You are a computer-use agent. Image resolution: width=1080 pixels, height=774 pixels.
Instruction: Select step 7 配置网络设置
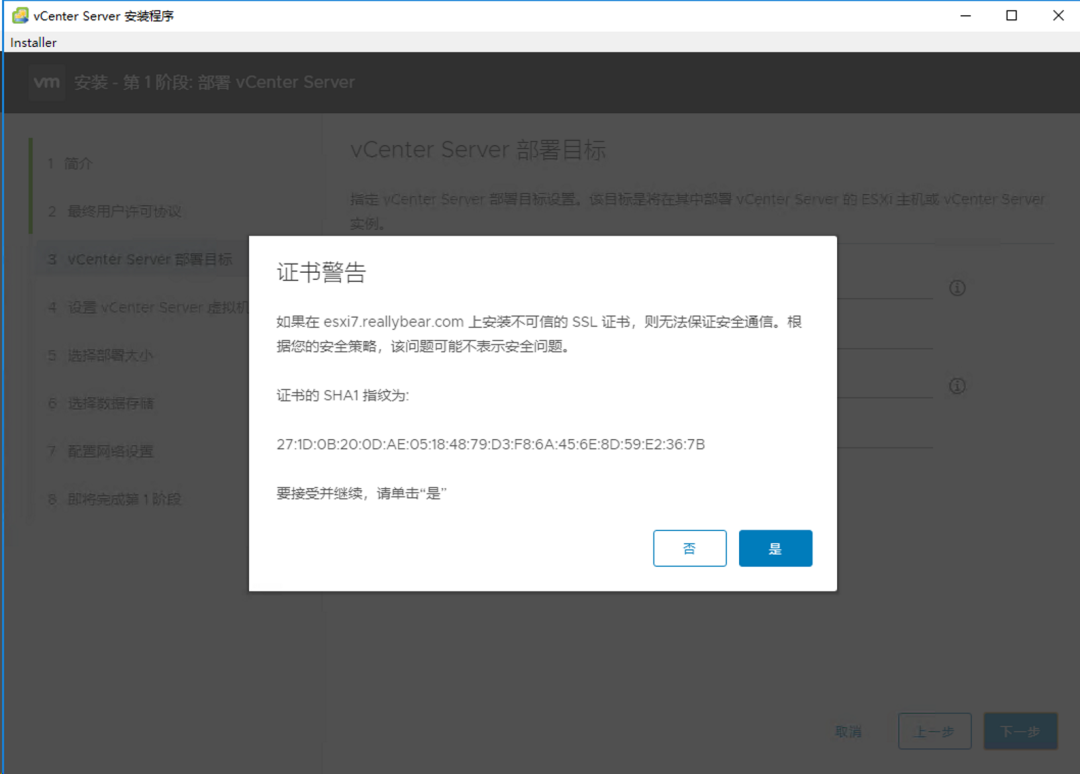(x=101, y=451)
